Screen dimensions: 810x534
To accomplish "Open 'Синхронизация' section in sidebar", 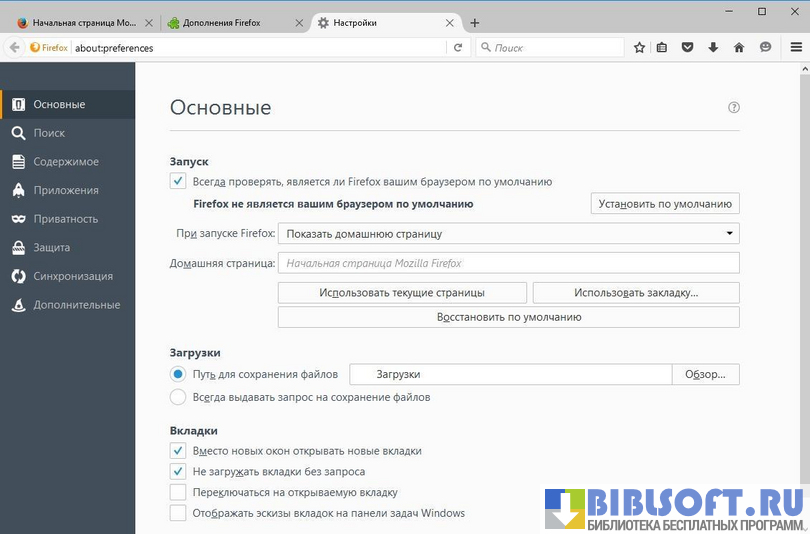I will 72,276.
